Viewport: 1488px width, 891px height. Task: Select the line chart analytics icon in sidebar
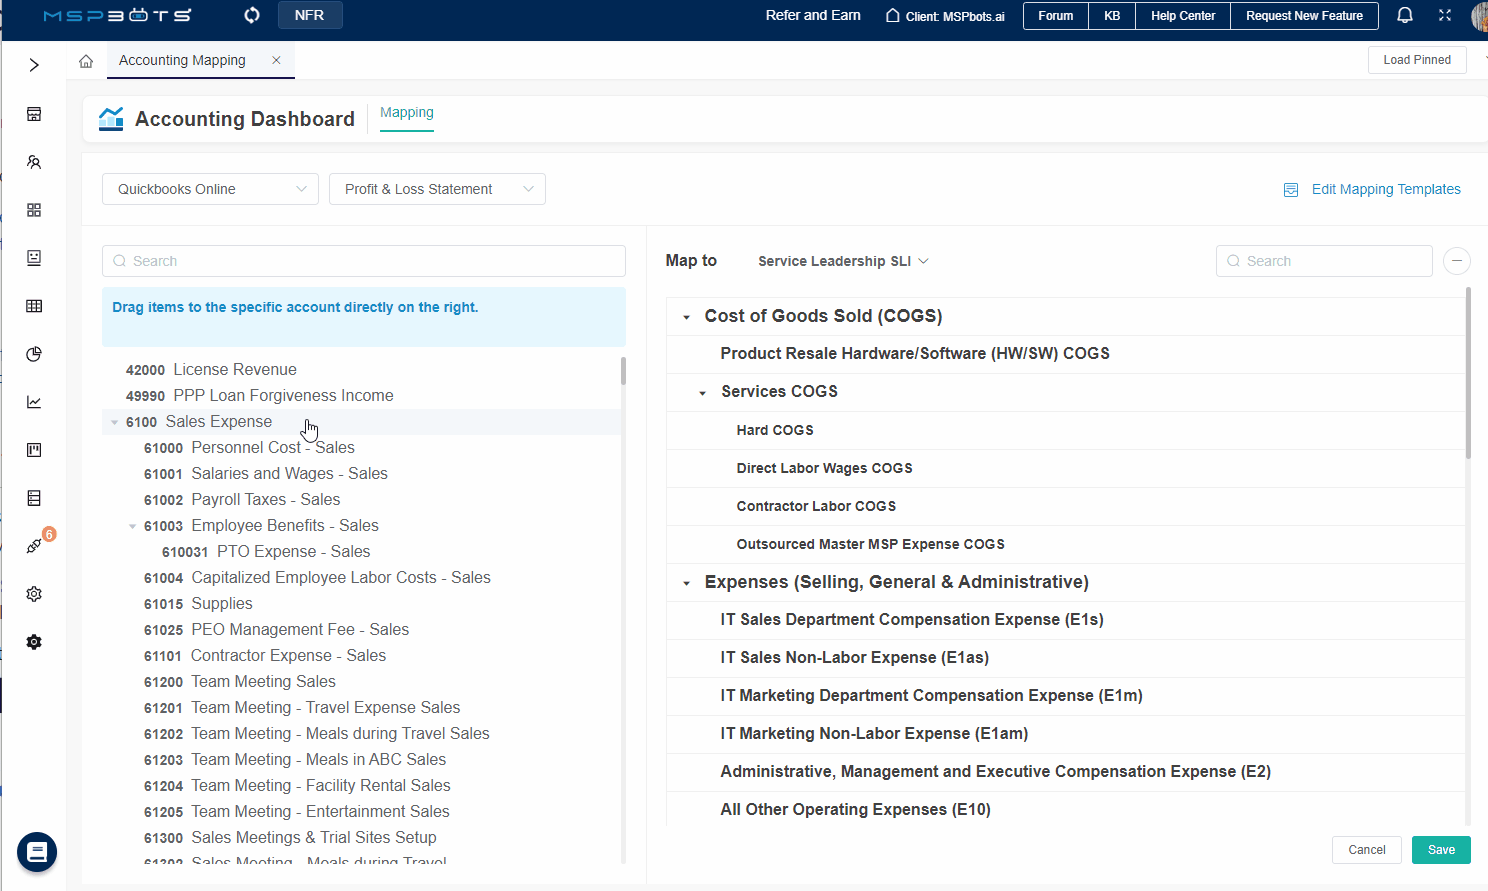pos(33,402)
